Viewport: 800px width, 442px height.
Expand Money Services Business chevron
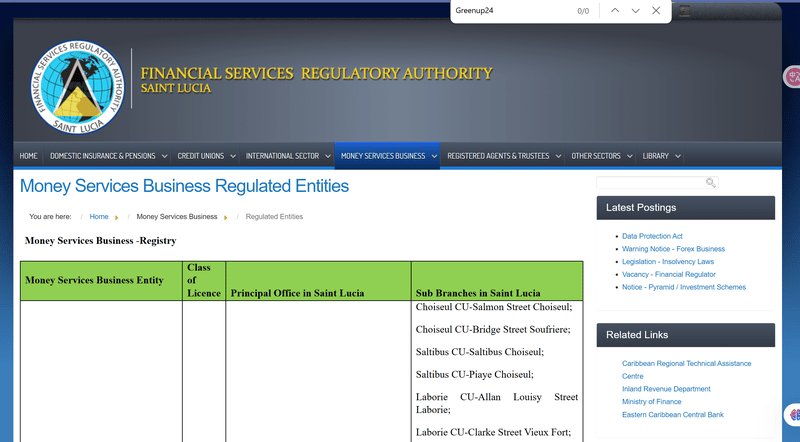coord(434,156)
